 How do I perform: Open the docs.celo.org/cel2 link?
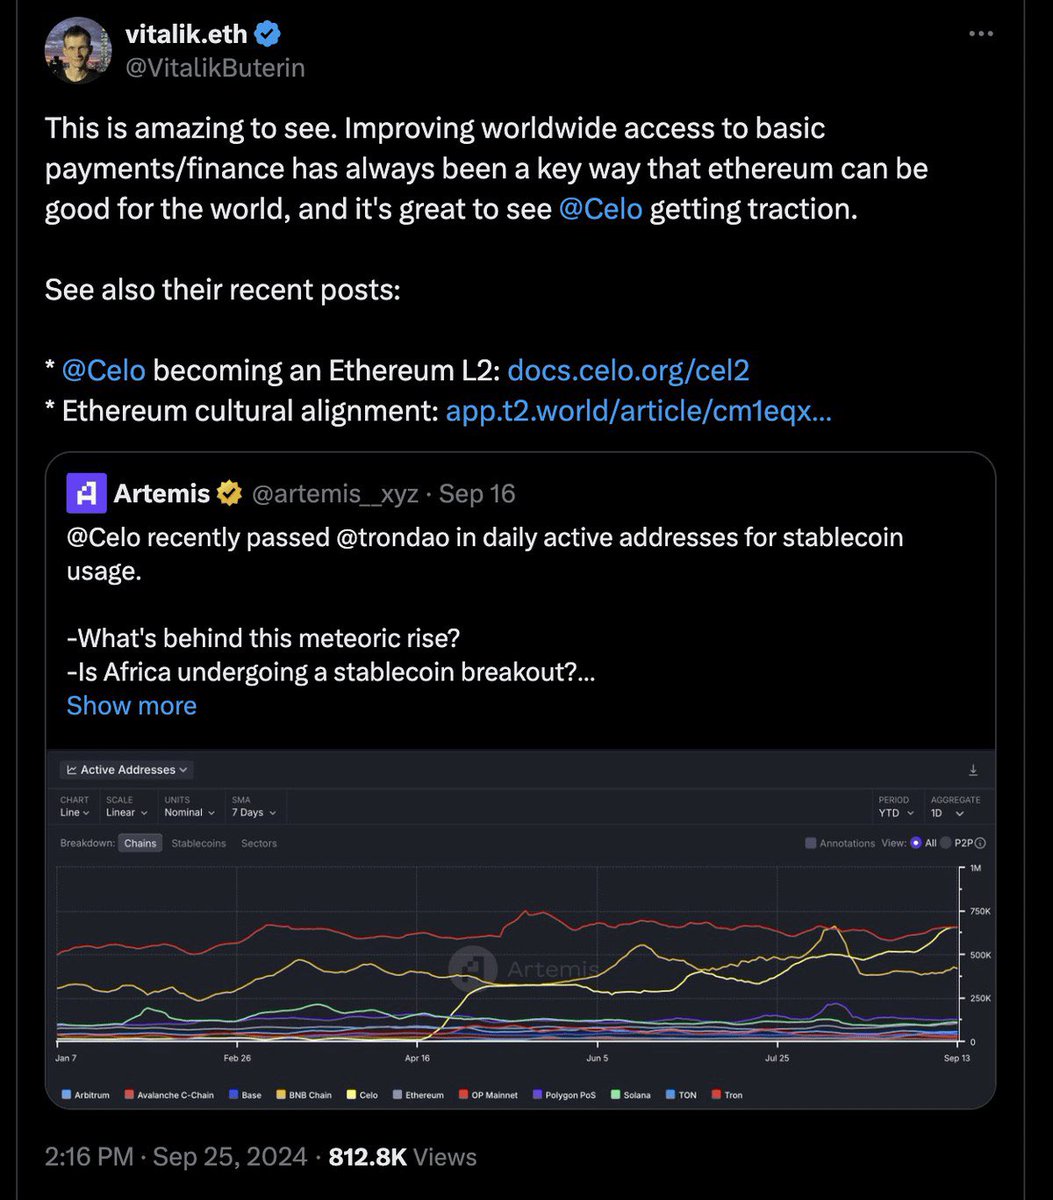[629, 370]
